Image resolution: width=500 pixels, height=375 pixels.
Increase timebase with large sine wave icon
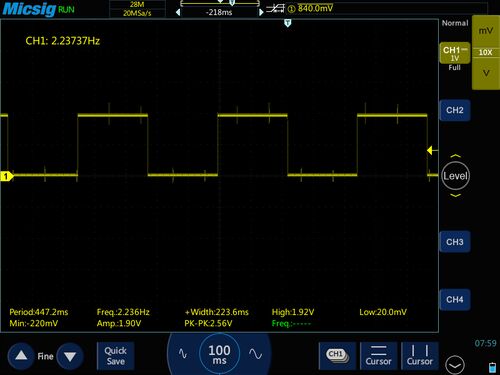(x=255, y=354)
